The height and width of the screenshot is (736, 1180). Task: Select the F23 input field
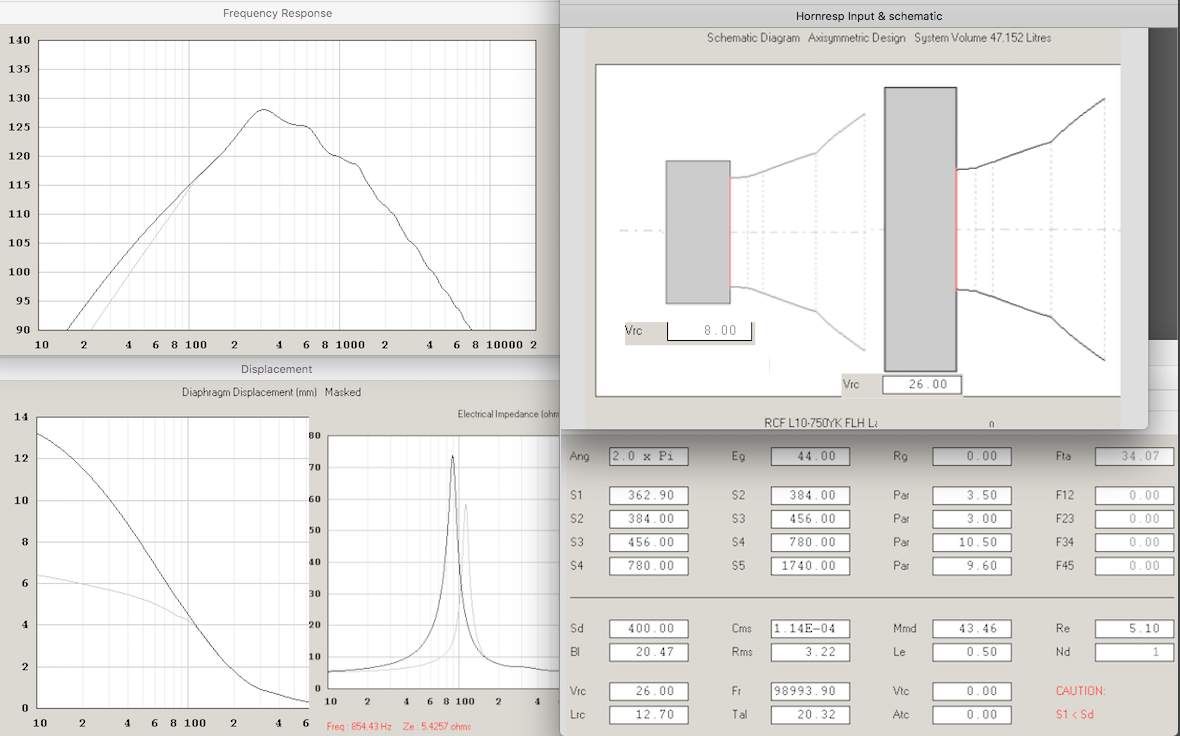pyautogui.click(x=1134, y=519)
